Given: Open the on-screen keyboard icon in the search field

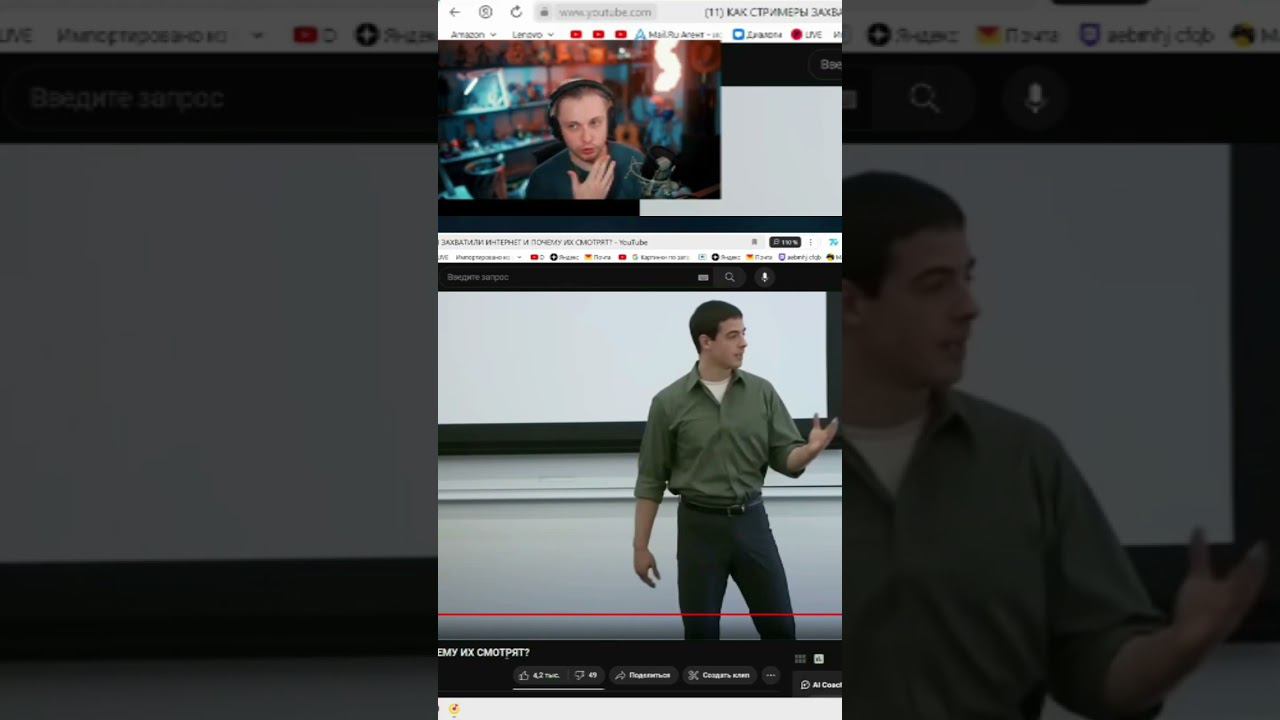Looking at the screenshot, I should (703, 277).
